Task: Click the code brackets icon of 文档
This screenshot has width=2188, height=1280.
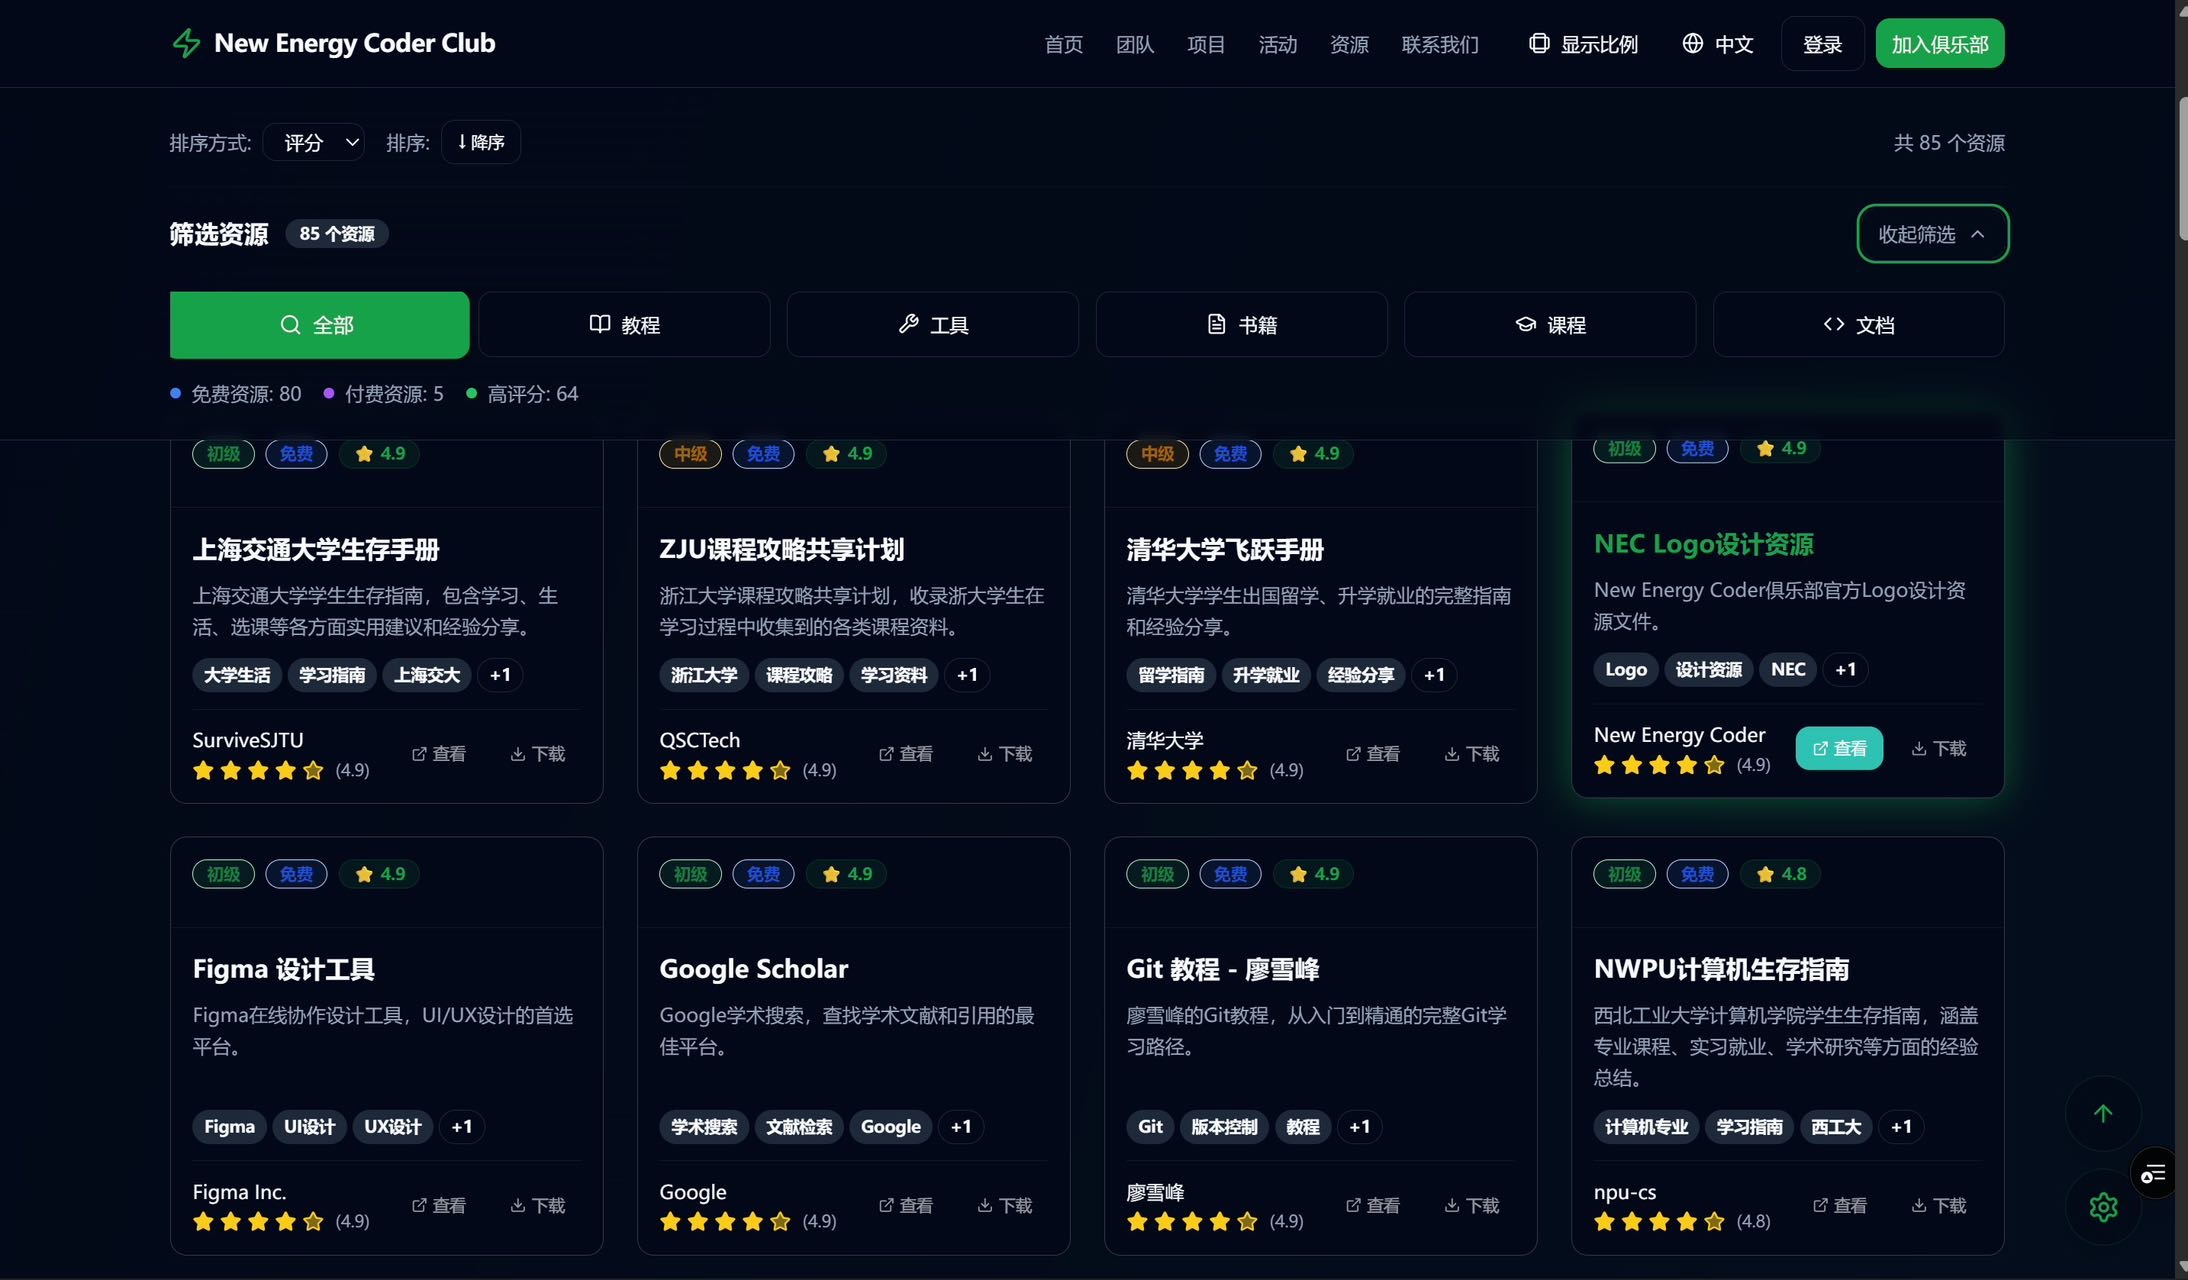Action: click(x=1834, y=324)
